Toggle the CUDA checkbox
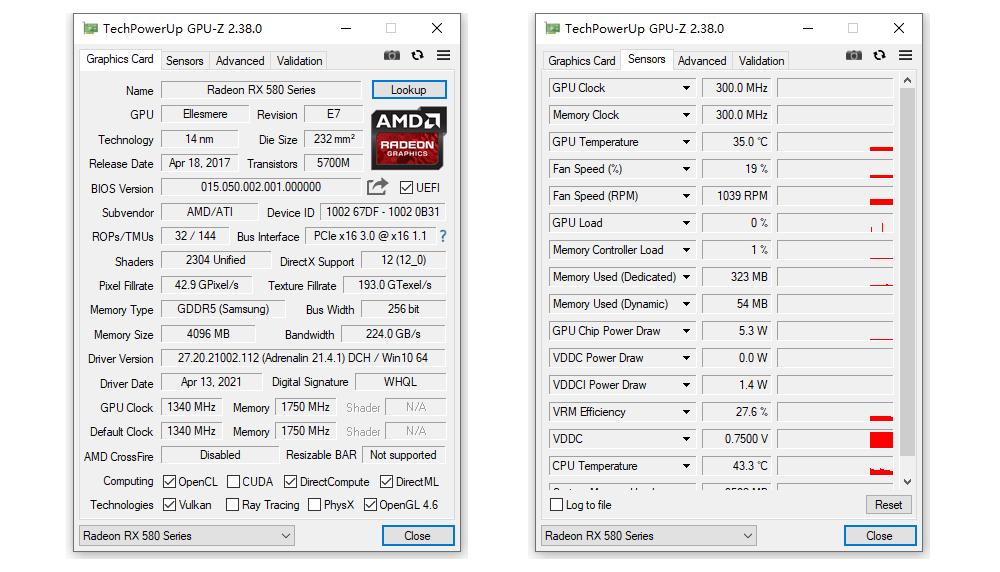The height and width of the screenshot is (572, 1000). coord(233,481)
